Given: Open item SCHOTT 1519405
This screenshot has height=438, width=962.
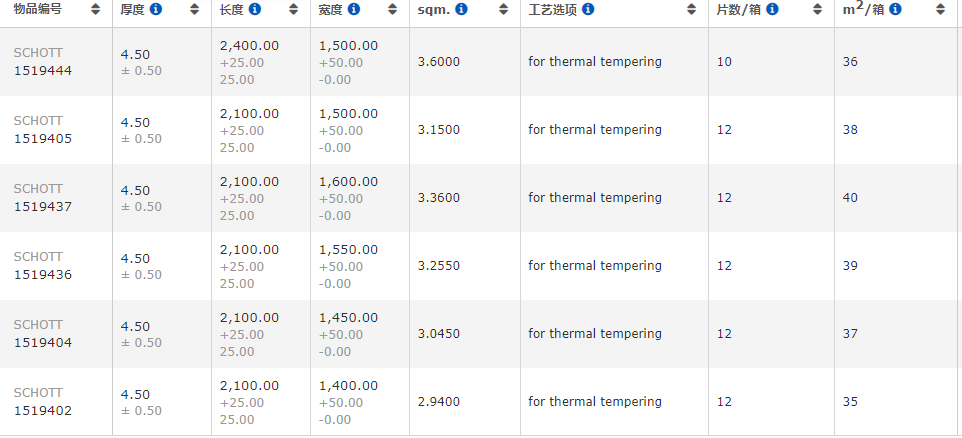Looking at the screenshot, I should coord(42,138).
